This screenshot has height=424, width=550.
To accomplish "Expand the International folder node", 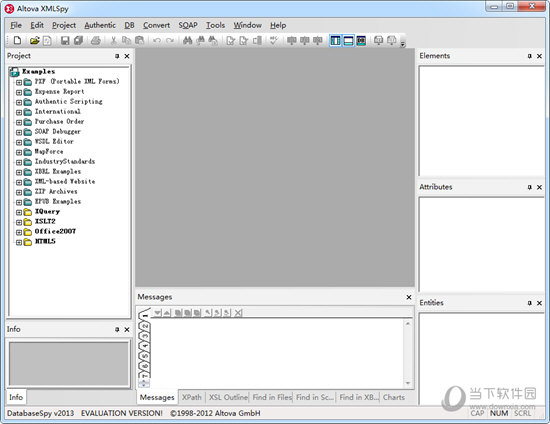I will [19, 112].
